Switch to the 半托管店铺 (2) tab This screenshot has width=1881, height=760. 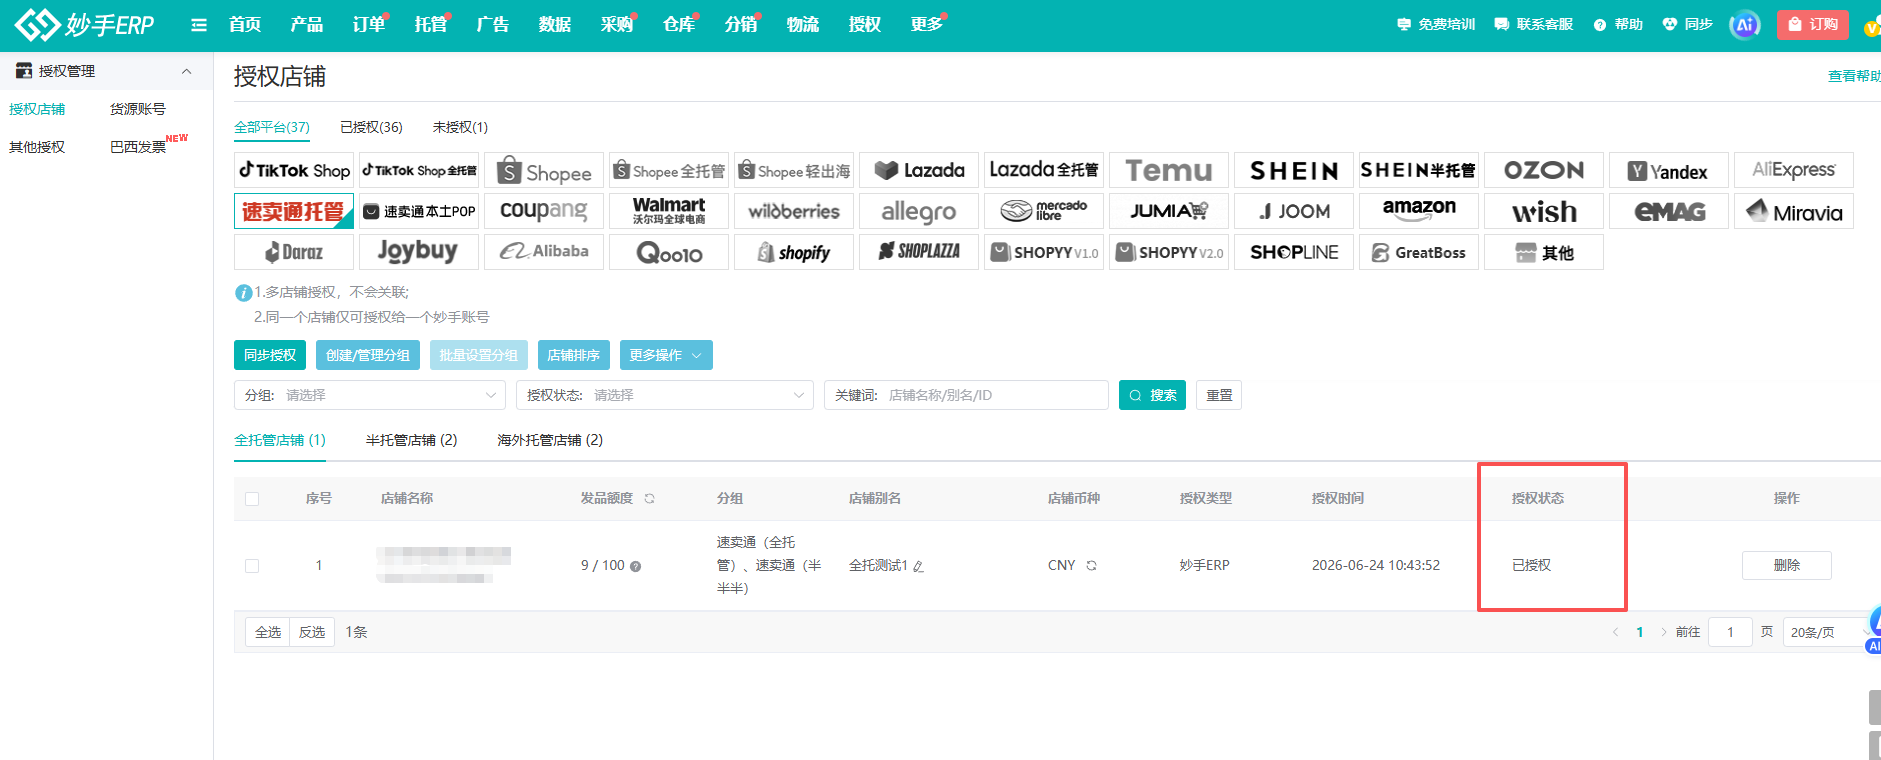pyautogui.click(x=411, y=440)
